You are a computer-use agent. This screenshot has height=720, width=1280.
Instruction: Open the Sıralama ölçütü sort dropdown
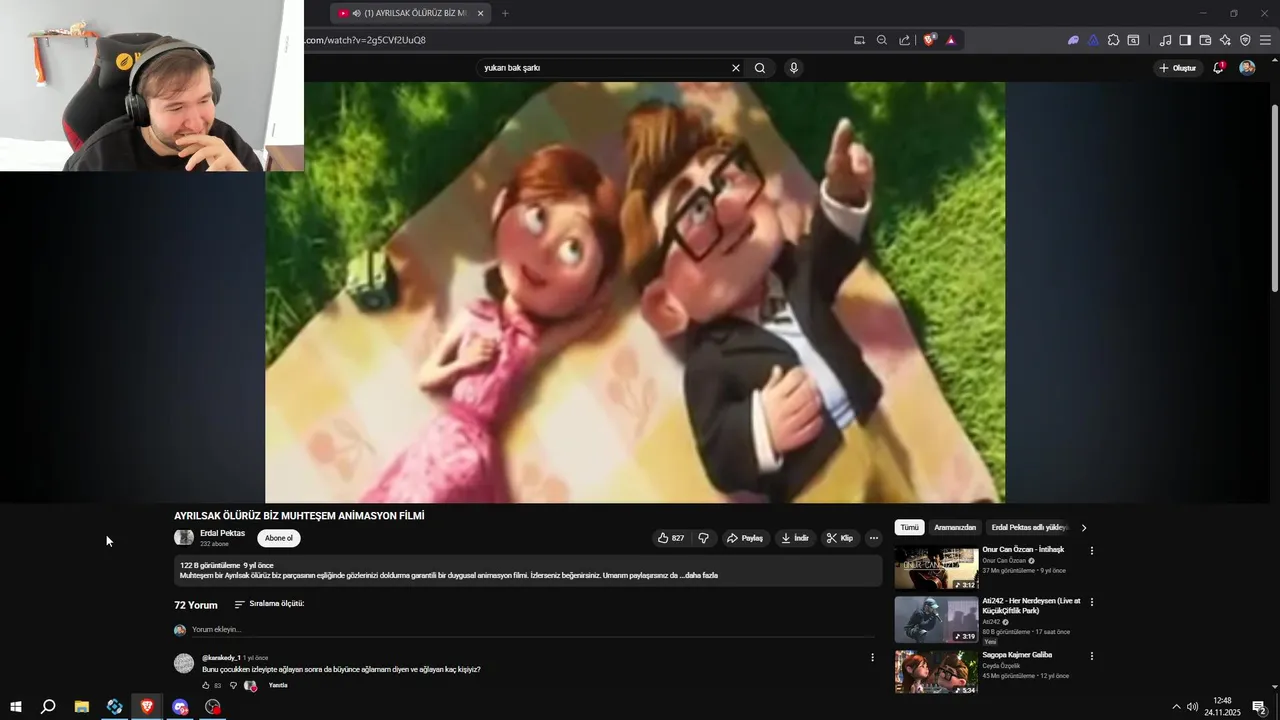pyautogui.click(x=269, y=604)
